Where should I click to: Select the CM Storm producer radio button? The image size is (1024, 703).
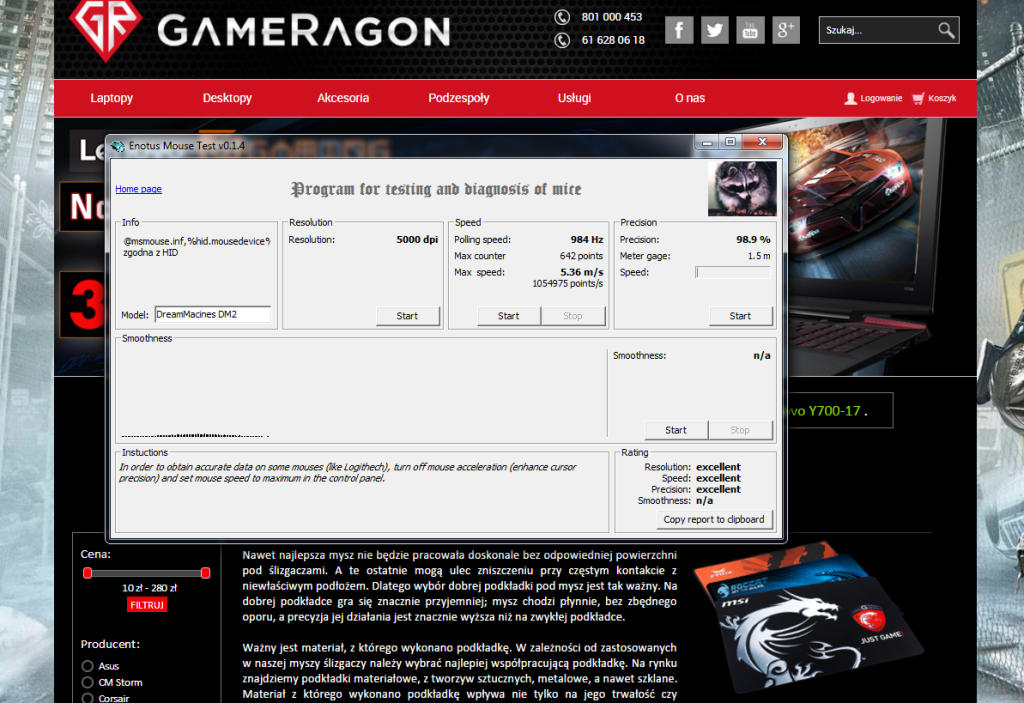[x=88, y=682]
